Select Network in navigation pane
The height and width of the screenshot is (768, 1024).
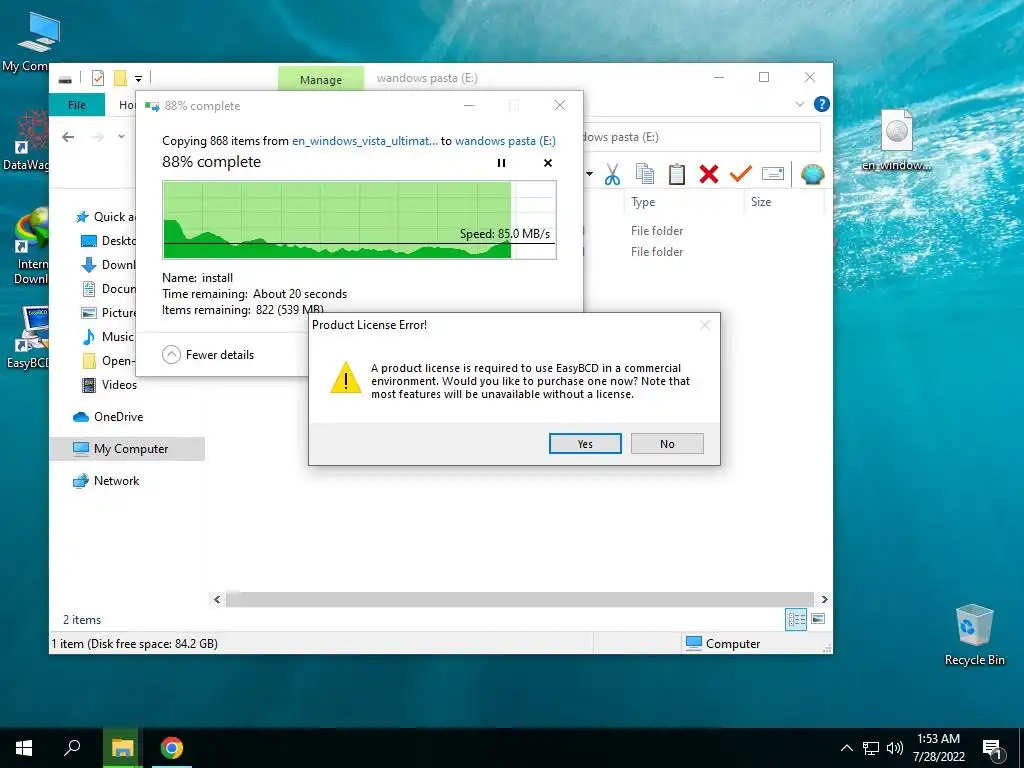point(107,481)
